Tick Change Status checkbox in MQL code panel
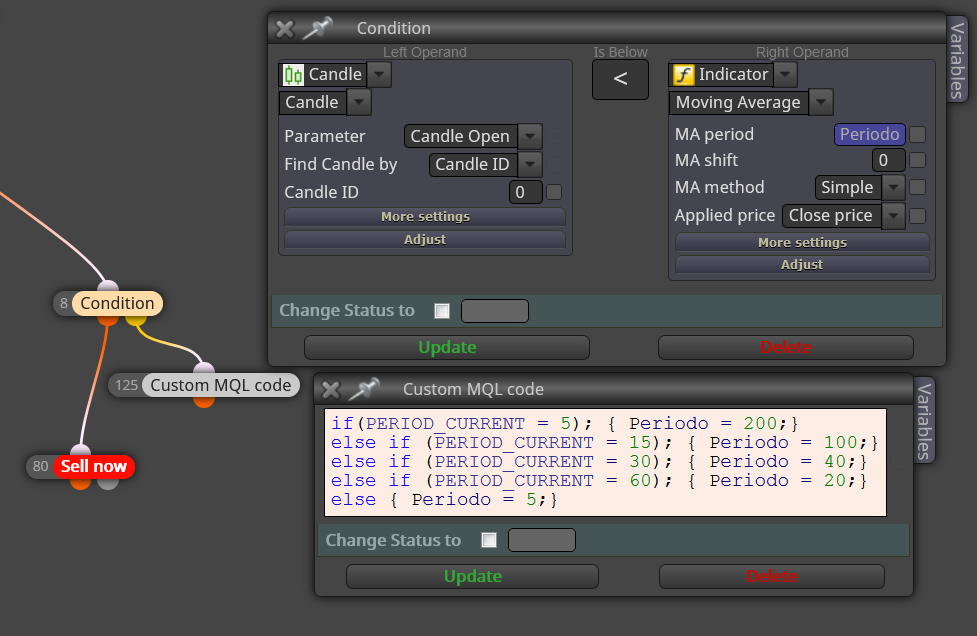The width and height of the screenshot is (977, 636). point(489,540)
